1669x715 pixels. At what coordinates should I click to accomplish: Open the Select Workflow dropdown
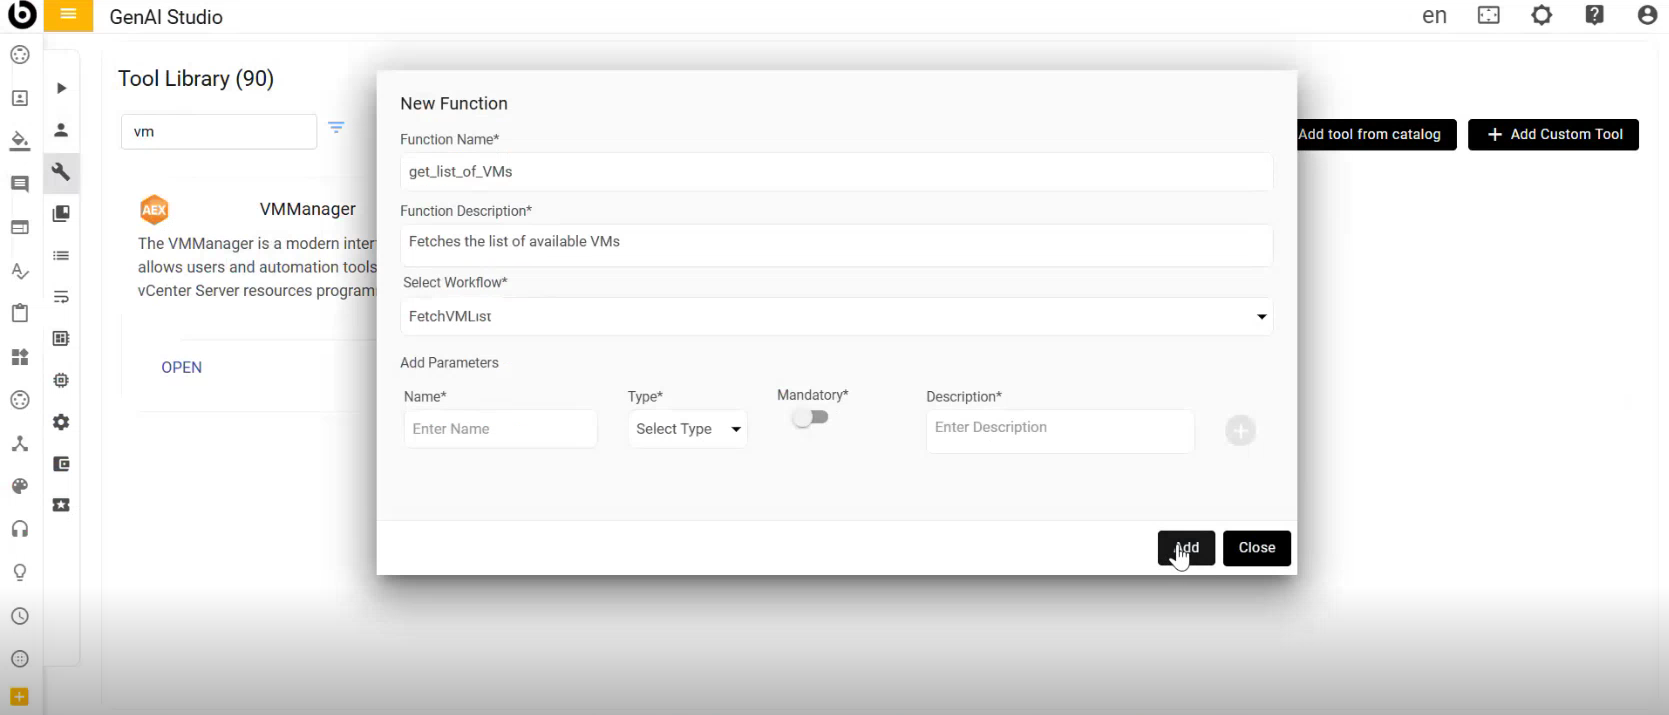click(837, 316)
